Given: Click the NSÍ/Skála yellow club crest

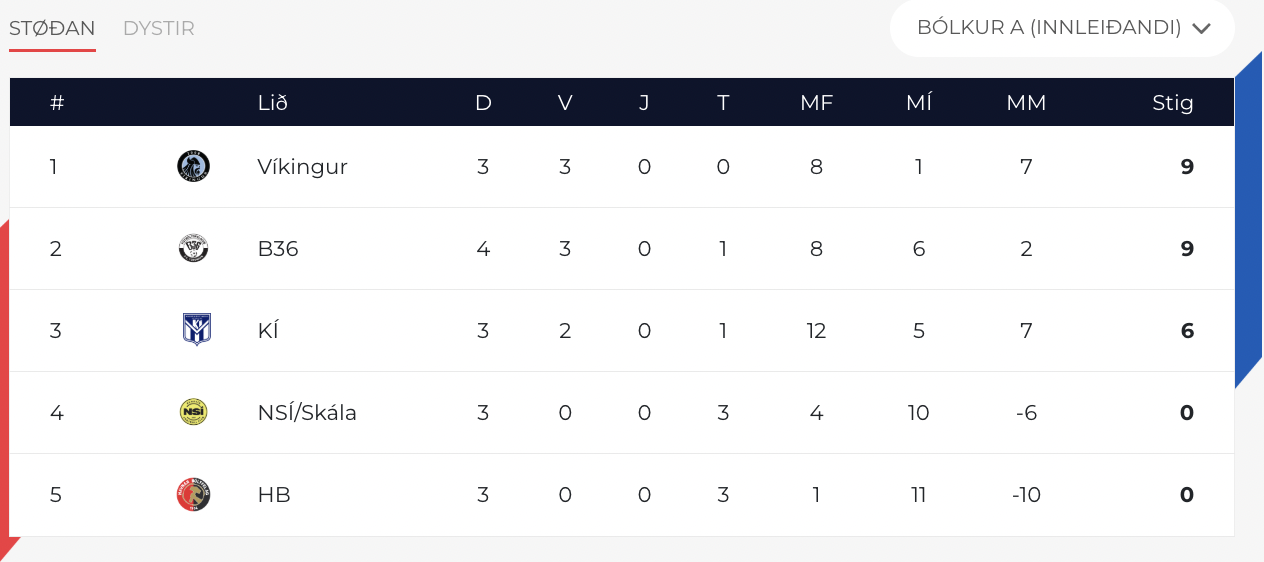Looking at the screenshot, I should 193,412.
